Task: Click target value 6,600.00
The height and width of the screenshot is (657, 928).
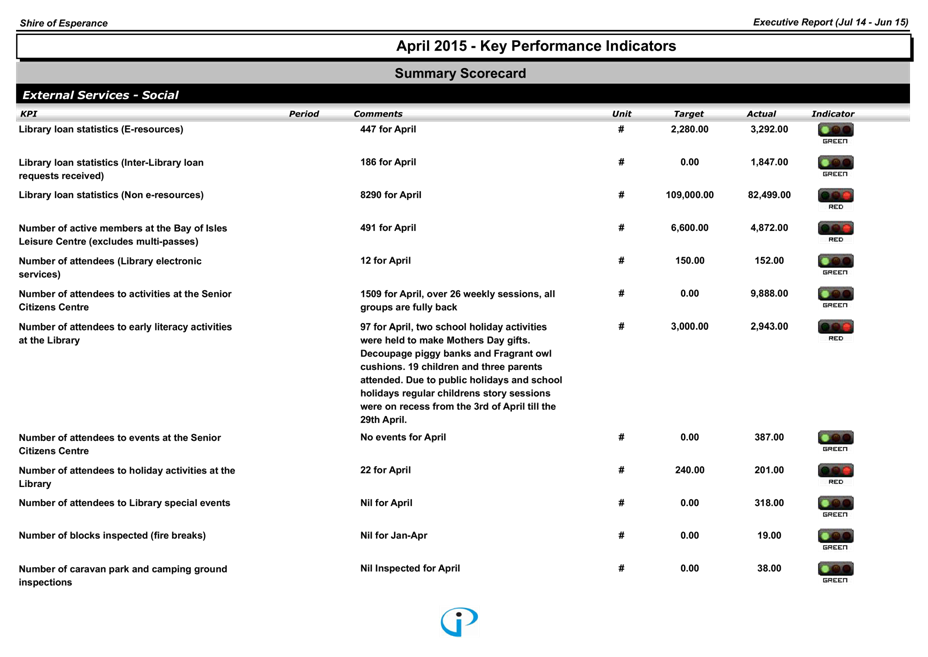Action: click(x=689, y=227)
